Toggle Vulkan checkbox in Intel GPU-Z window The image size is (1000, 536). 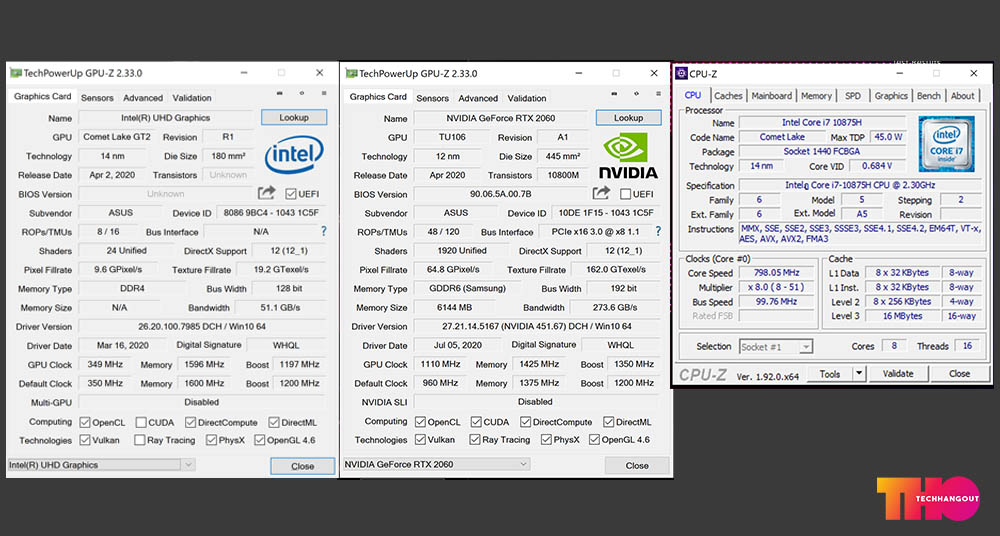click(85, 440)
